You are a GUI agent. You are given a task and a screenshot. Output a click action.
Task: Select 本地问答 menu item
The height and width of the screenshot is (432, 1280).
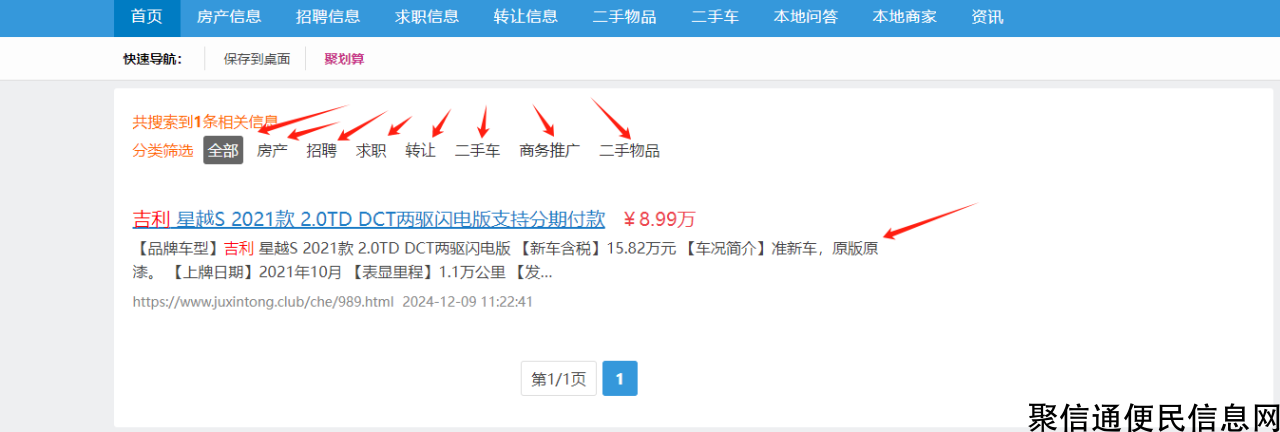[x=805, y=17]
